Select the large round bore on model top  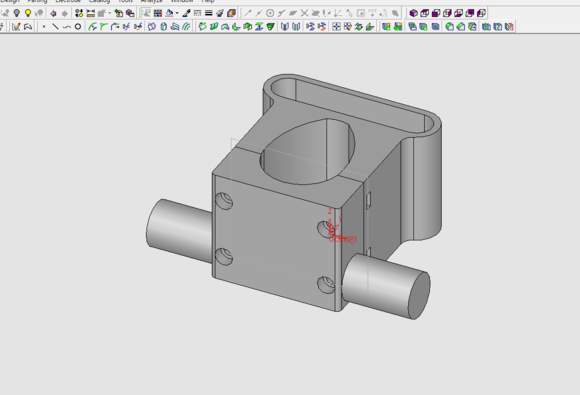(307, 152)
